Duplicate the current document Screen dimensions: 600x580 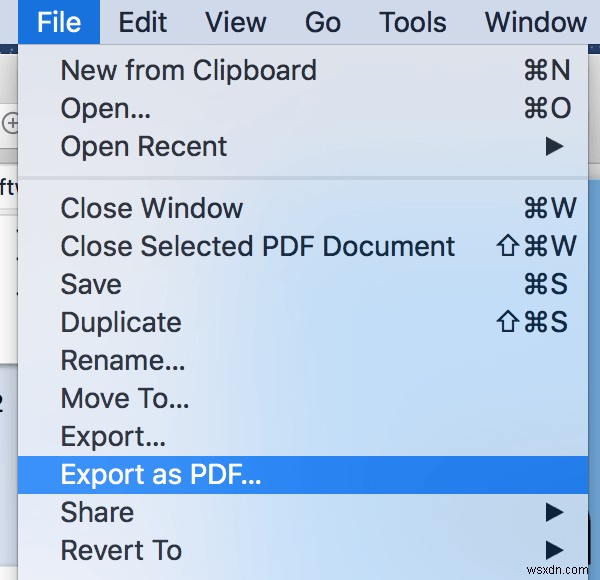[121, 322]
